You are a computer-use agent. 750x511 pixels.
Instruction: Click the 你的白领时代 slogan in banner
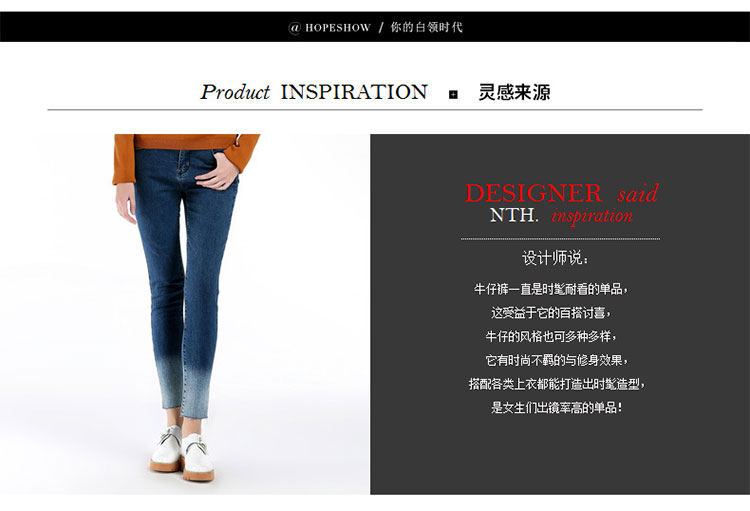coord(426,27)
